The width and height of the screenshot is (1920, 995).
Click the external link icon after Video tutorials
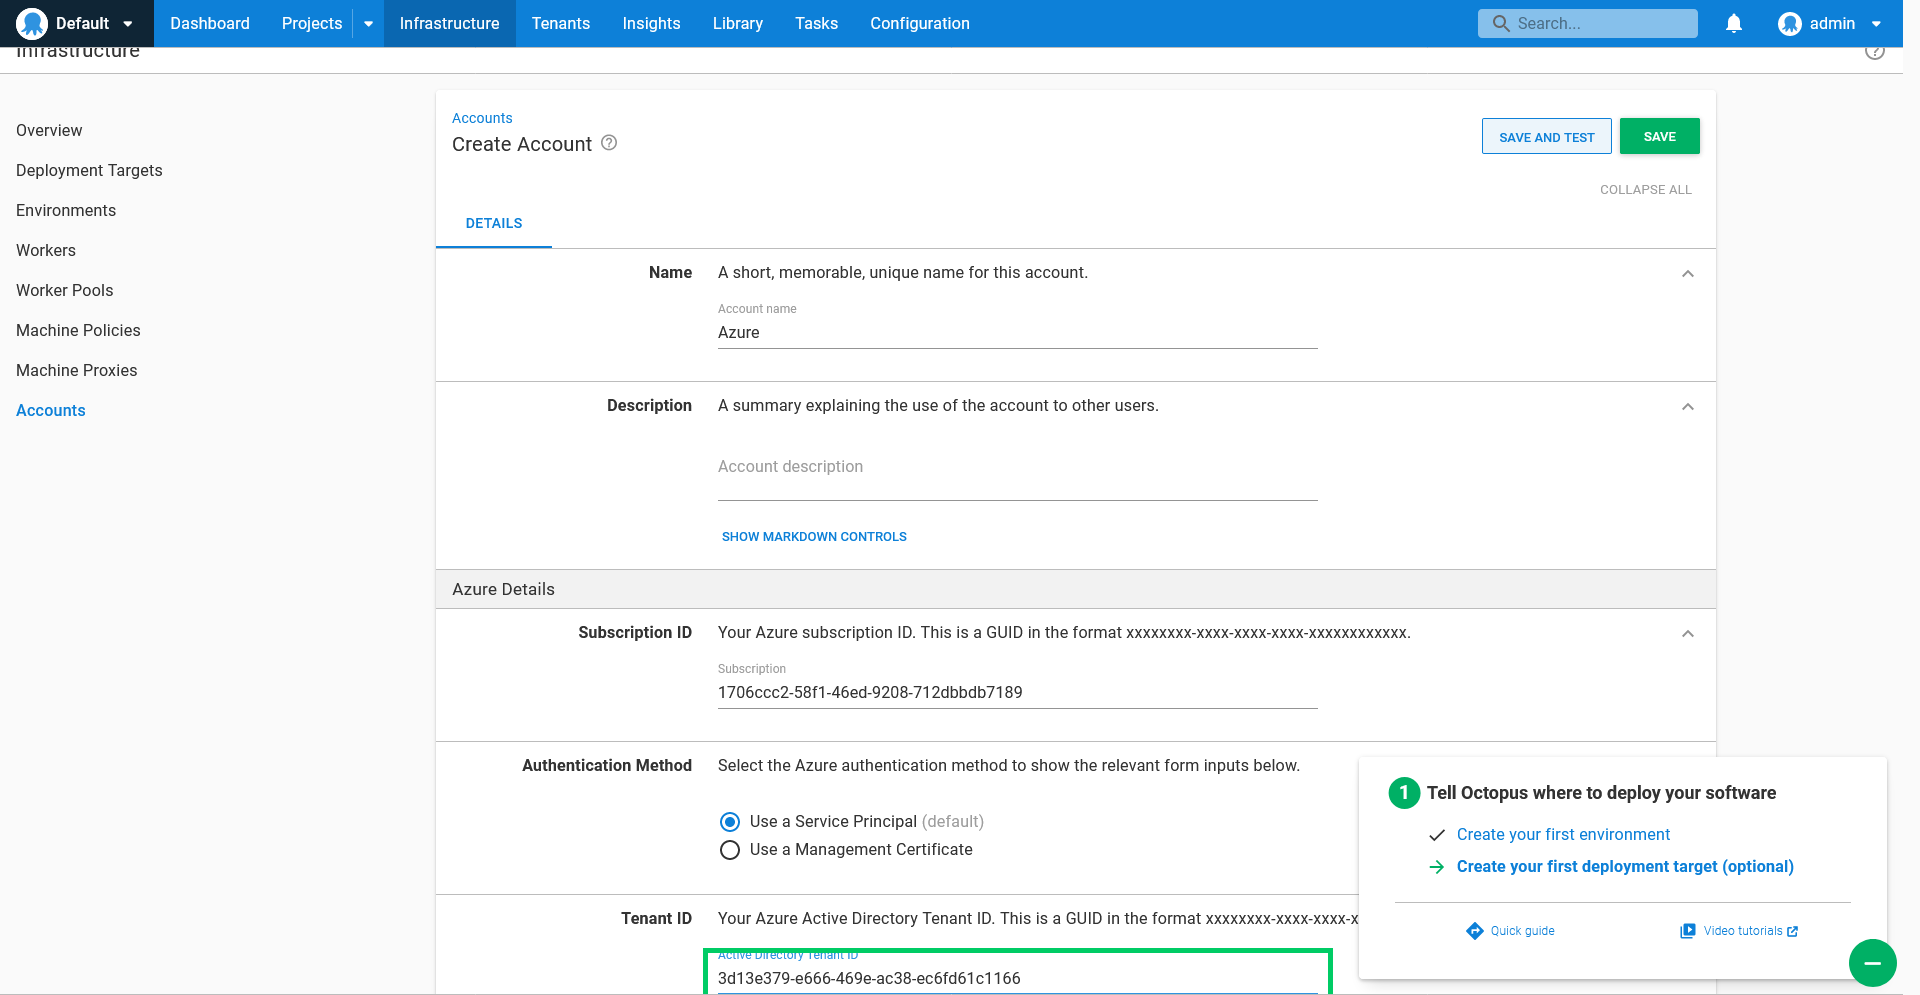[1793, 931]
